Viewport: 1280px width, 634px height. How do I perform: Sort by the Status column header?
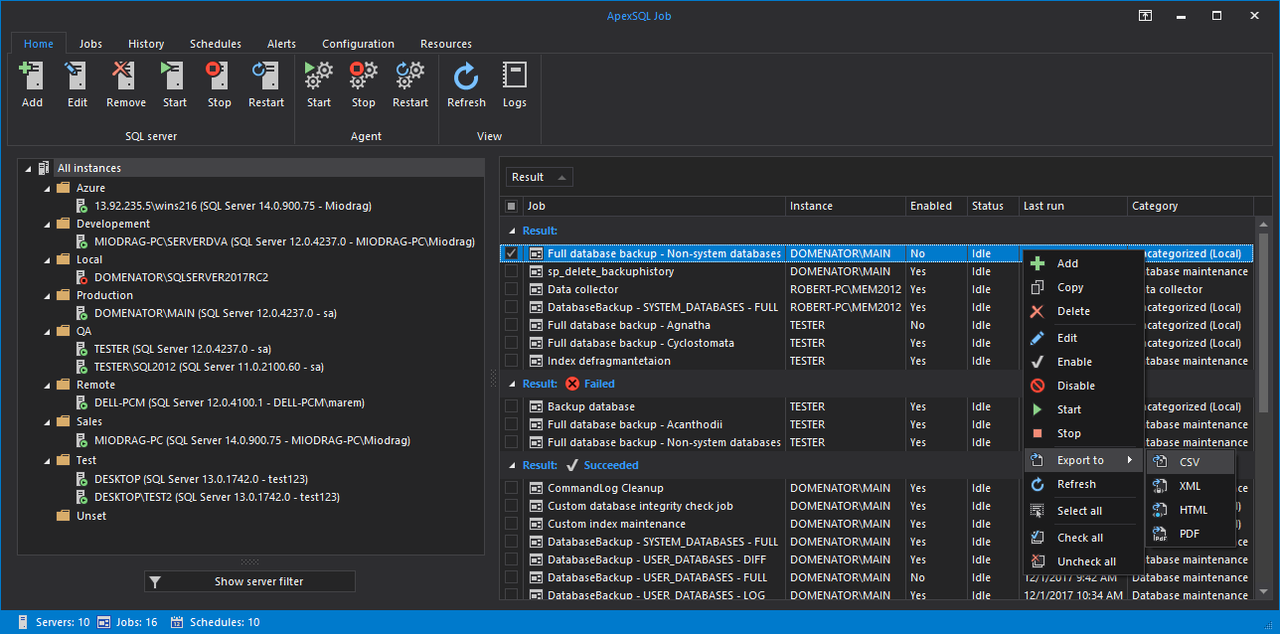pos(992,206)
